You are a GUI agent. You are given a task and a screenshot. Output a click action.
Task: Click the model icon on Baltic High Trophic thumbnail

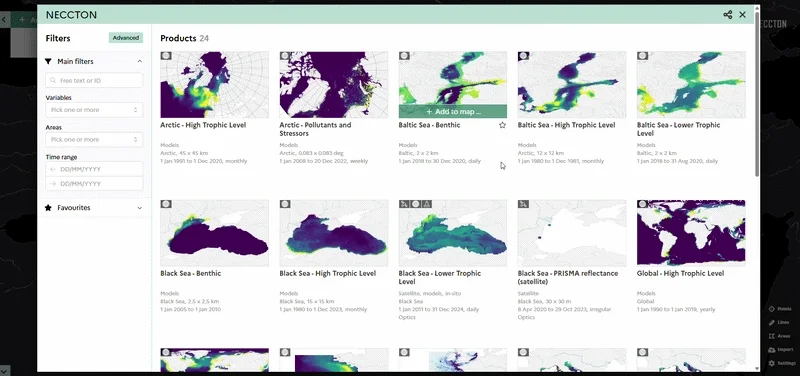tap(523, 56)
